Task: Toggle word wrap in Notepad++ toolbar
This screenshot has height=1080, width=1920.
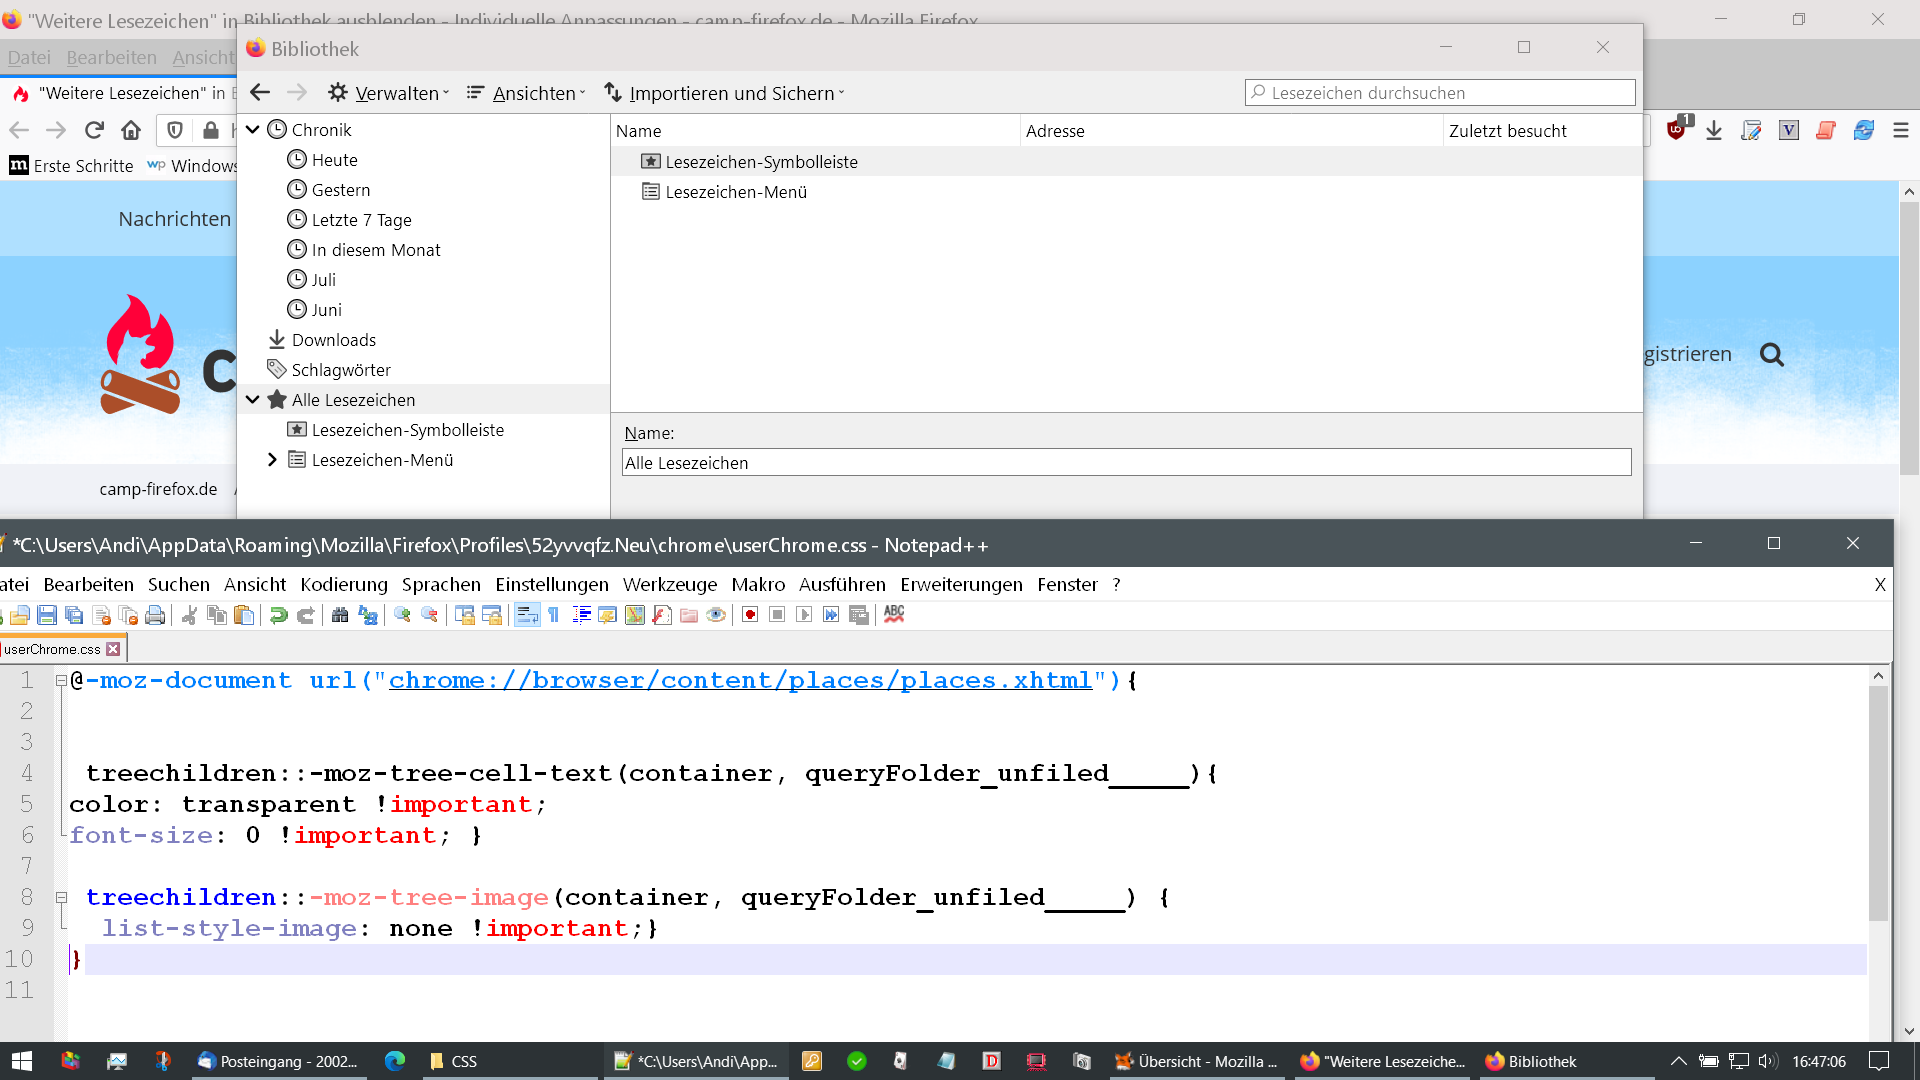Action: 527,615
